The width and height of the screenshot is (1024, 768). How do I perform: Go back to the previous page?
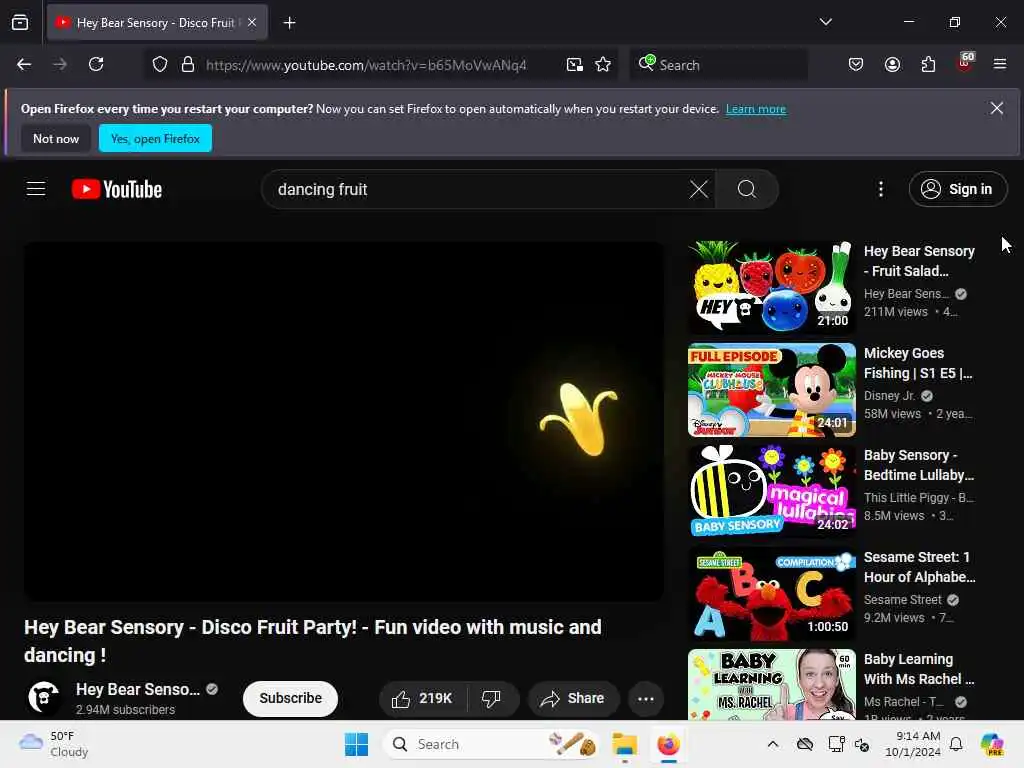[24, 64]
